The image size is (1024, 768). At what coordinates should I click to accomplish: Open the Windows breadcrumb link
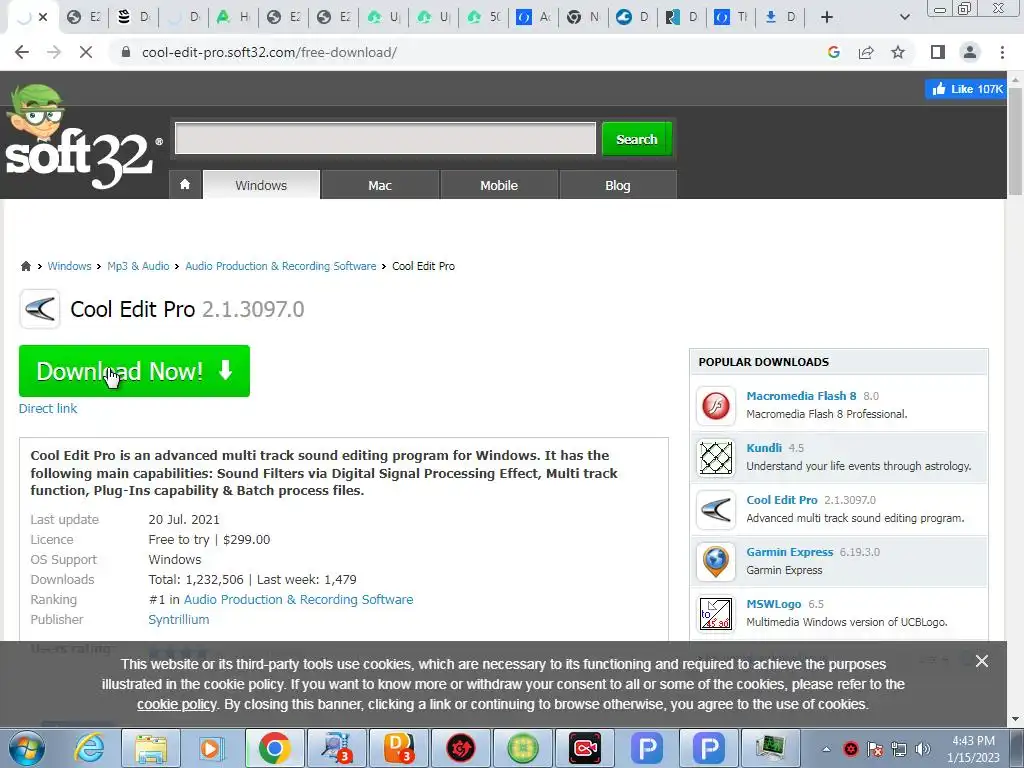tap(69, 266)
